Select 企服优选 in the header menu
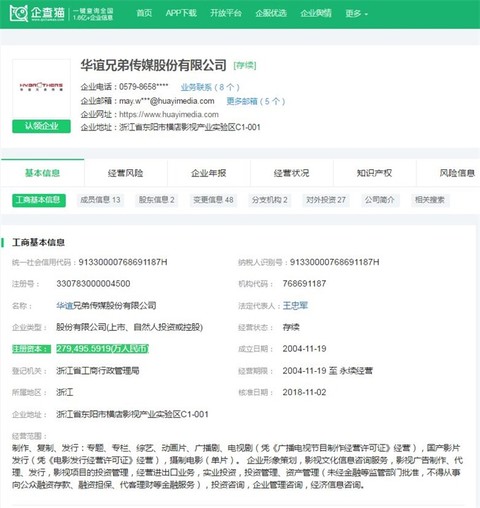The height and width of the screenshot is (508, 480). point(271,13)
